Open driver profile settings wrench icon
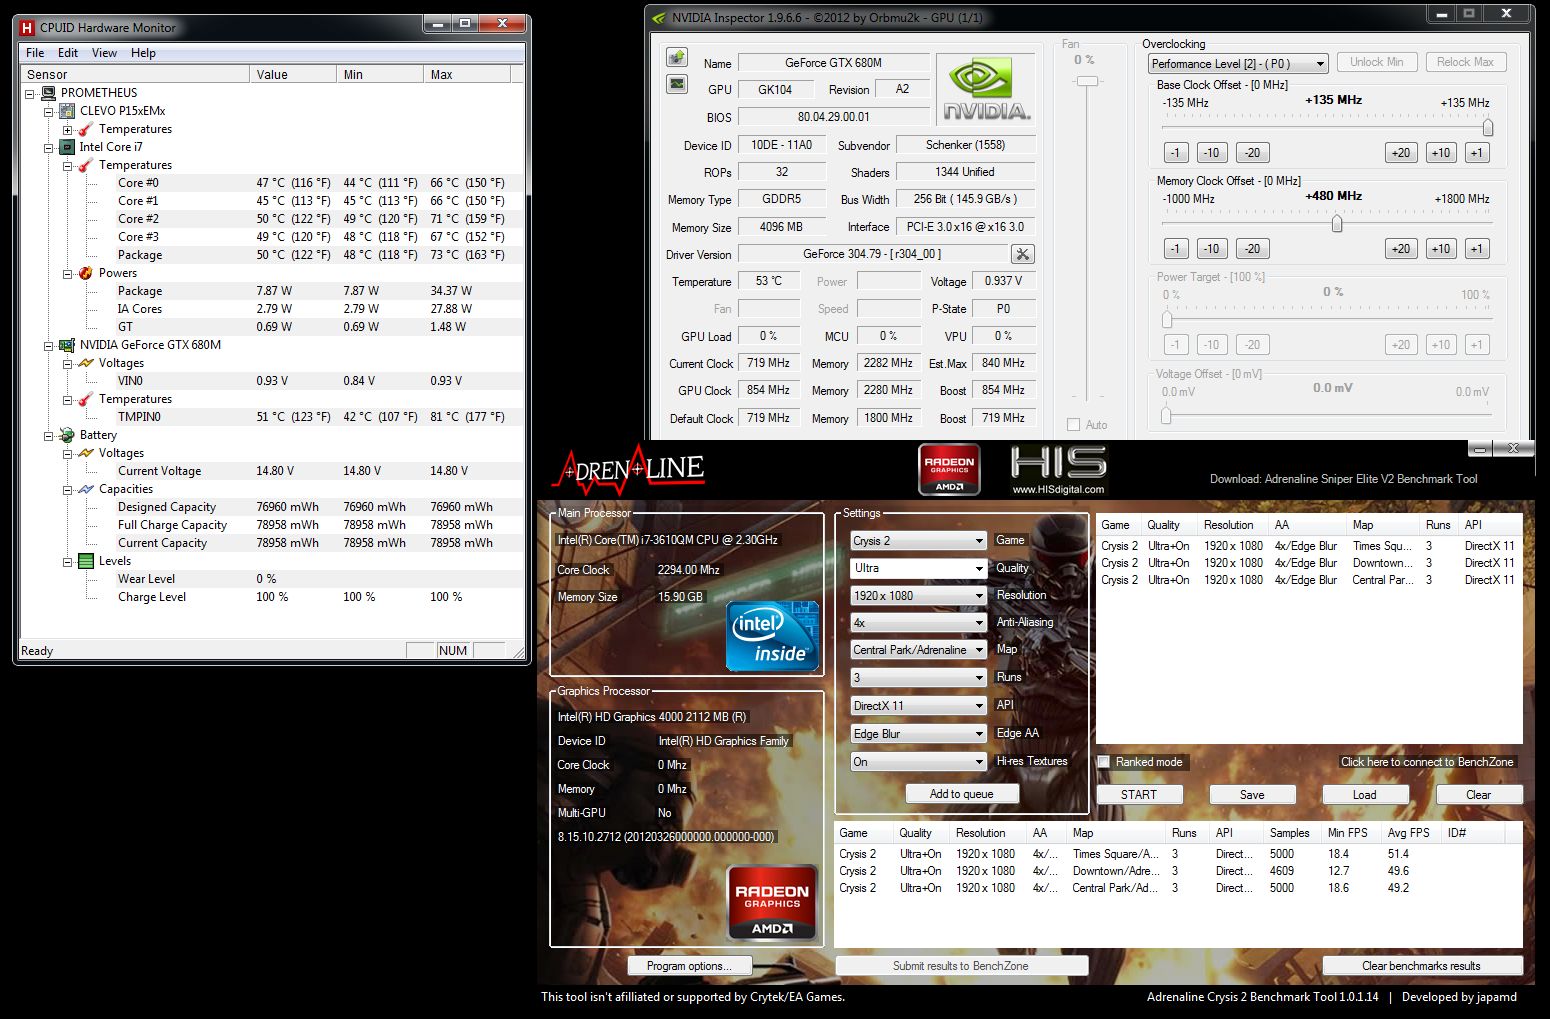This screenshot has width=1550, height=1019. pyautogui.click(x=1022, y=254)
